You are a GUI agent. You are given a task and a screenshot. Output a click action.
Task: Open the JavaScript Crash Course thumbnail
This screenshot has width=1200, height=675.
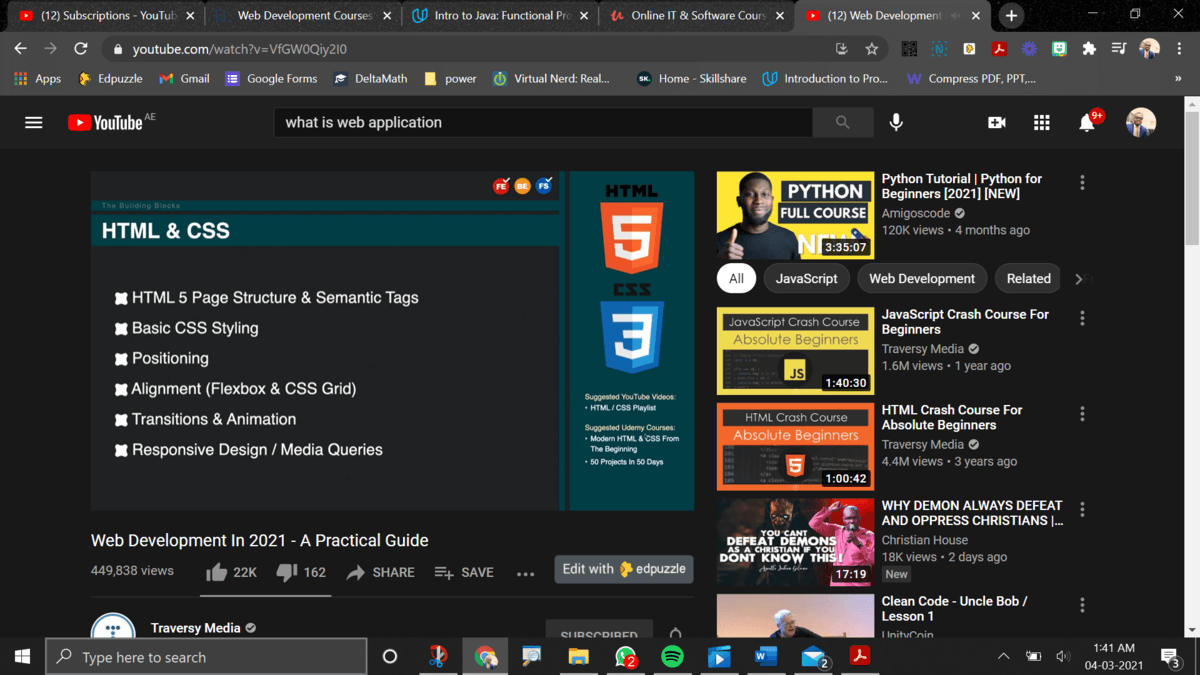click(x=795, y=351)
